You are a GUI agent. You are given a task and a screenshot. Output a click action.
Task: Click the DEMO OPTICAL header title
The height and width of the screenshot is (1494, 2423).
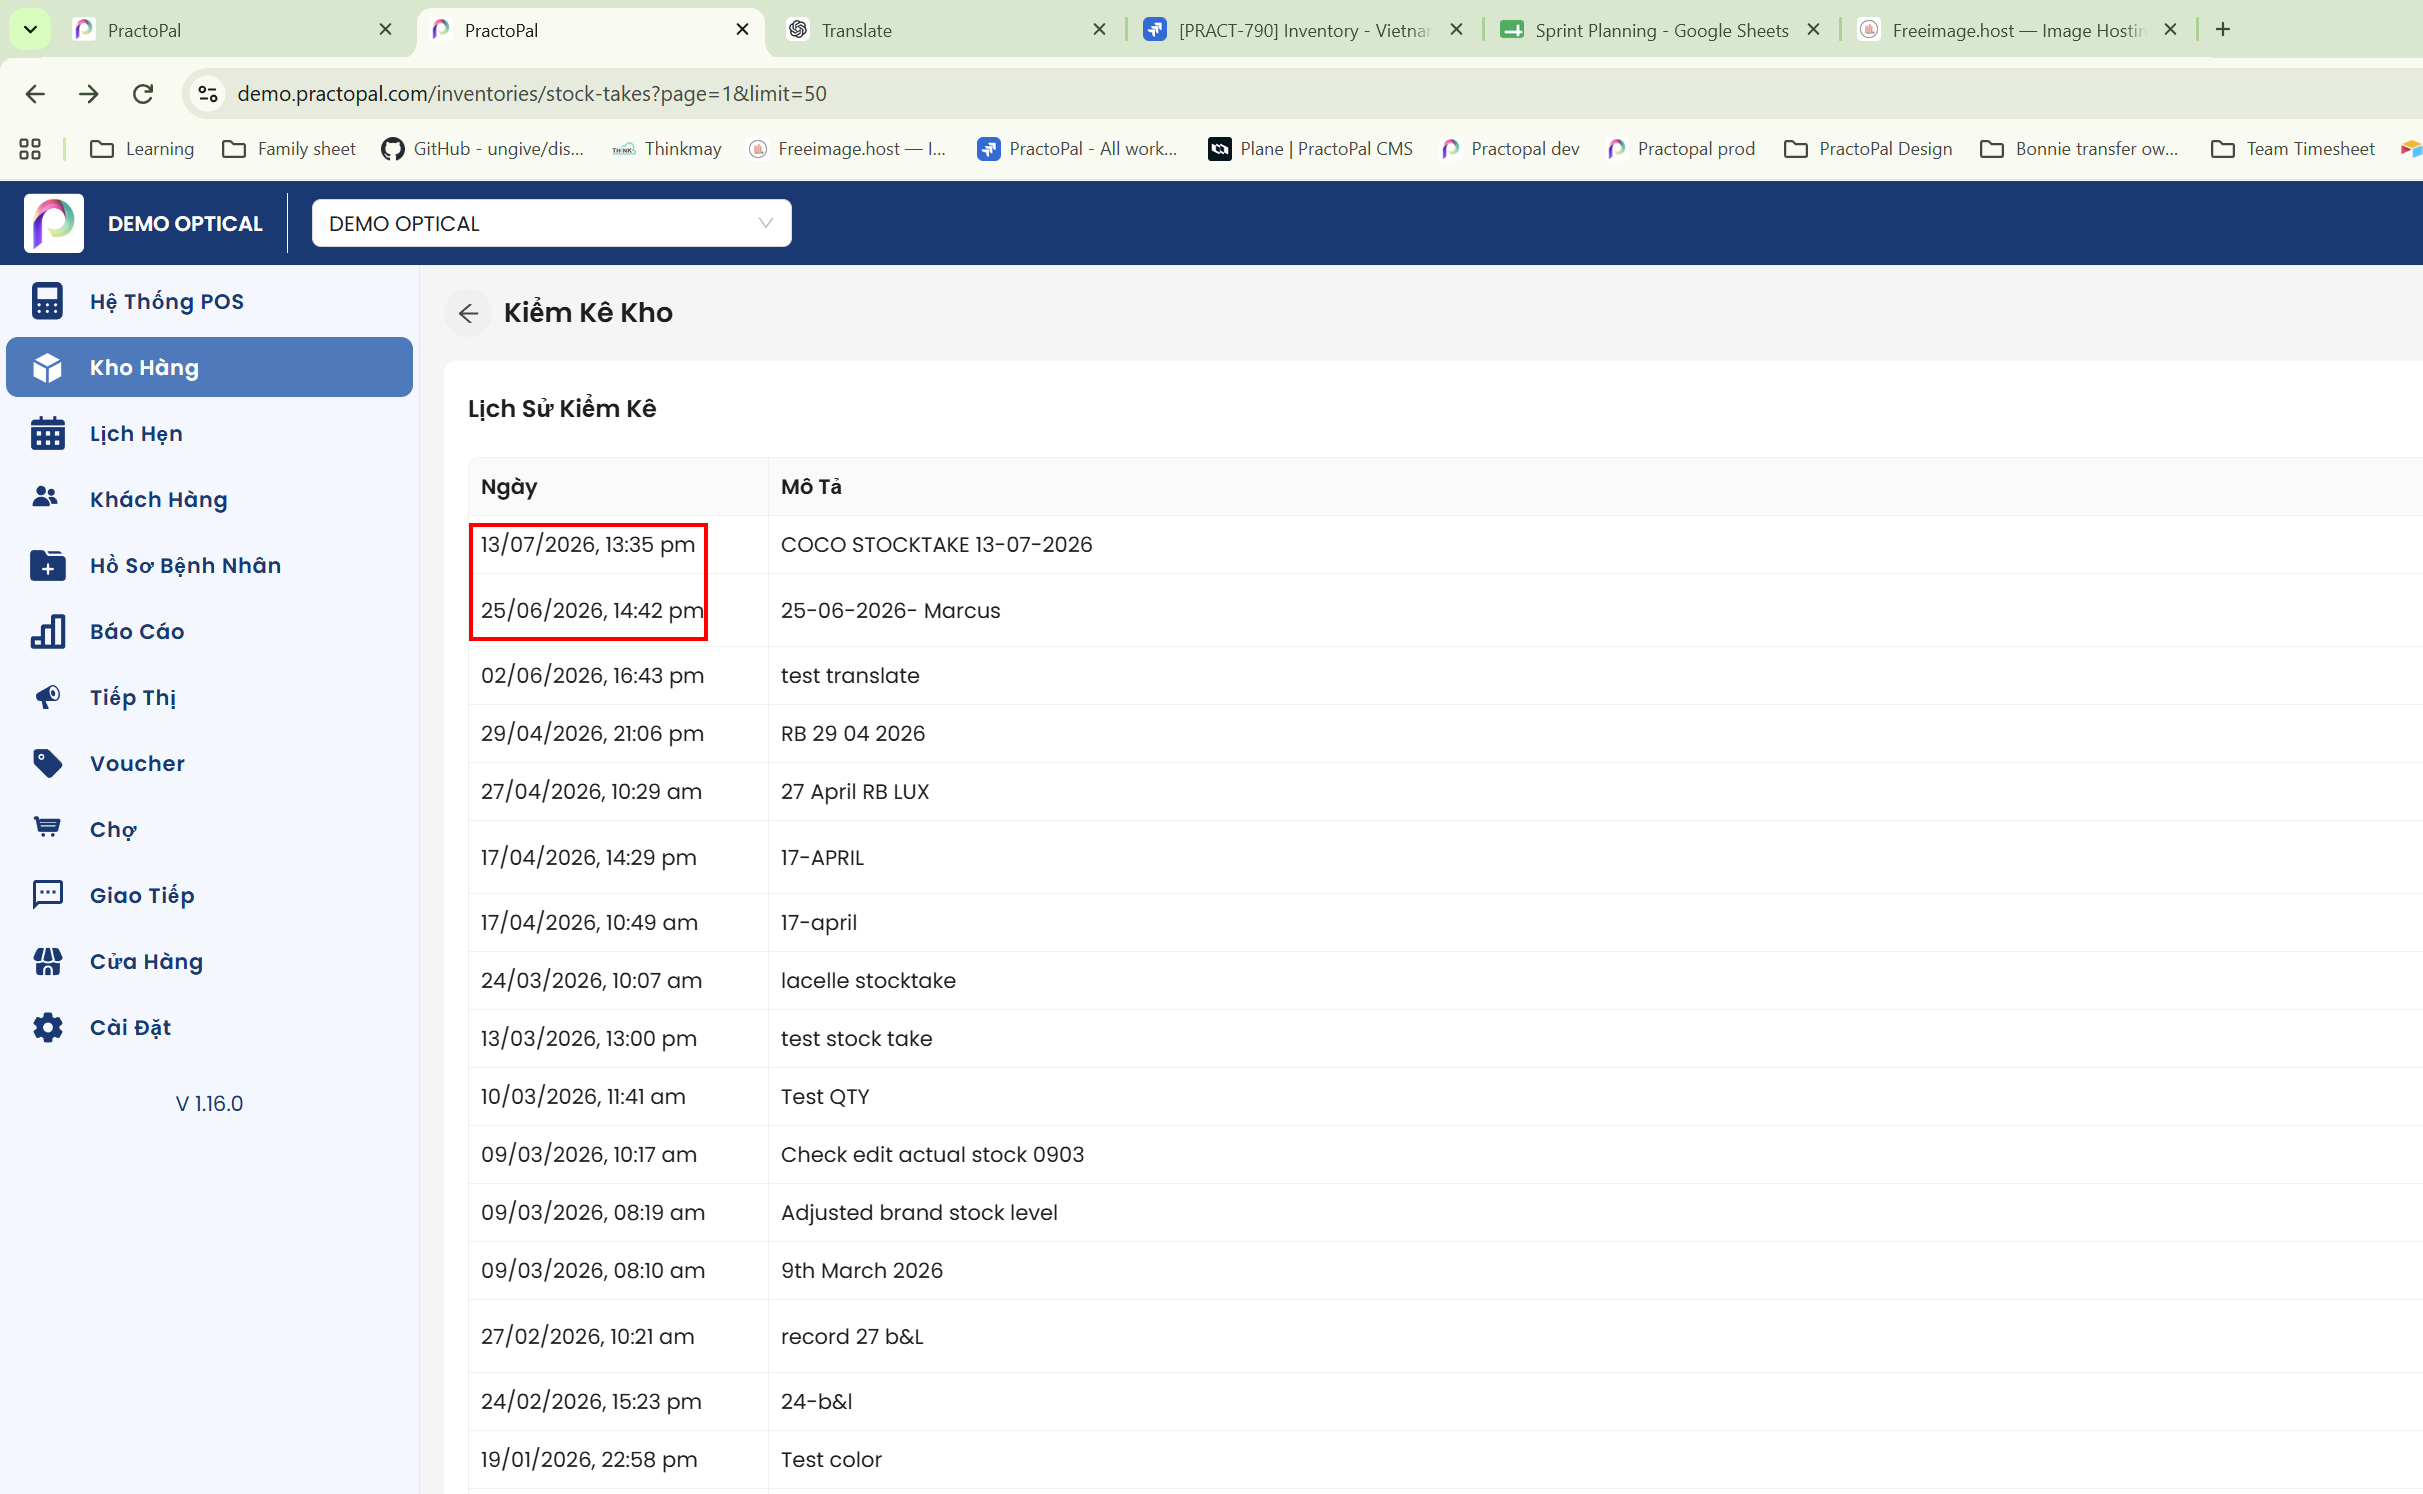(x=185, y=224)
